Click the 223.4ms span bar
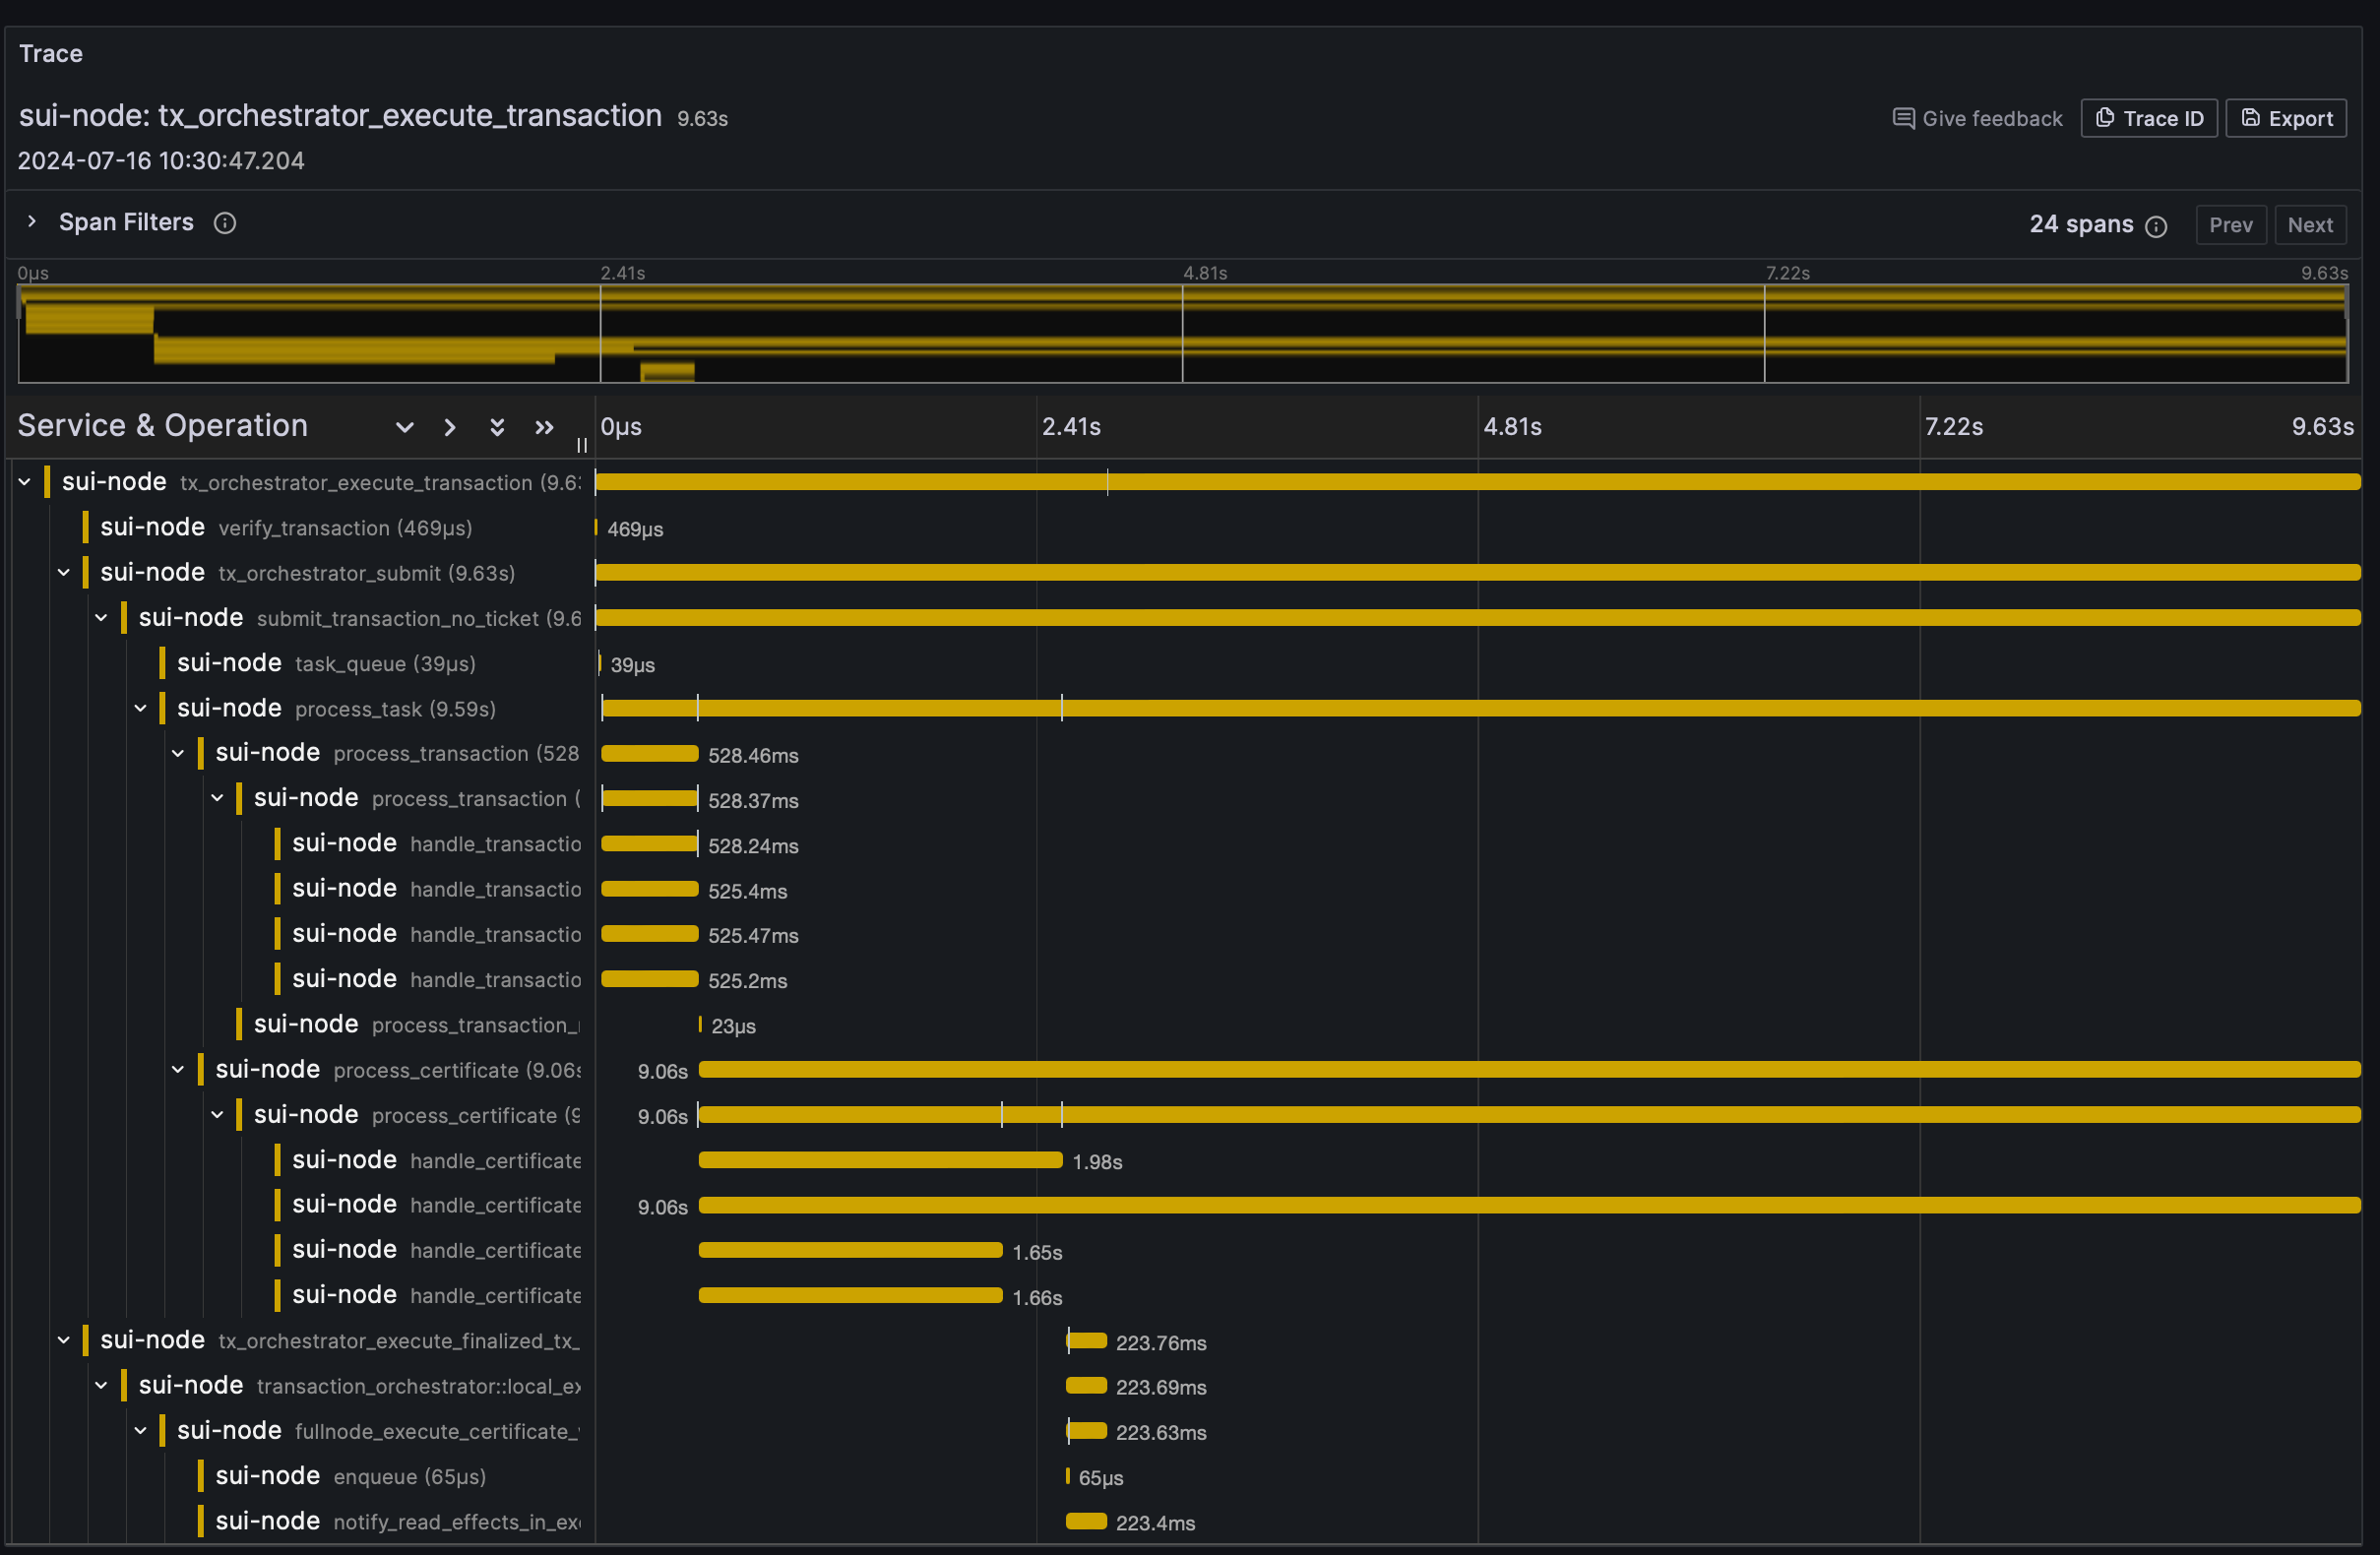This screenshot has width=2380, height=1555. point(1087,1521)
